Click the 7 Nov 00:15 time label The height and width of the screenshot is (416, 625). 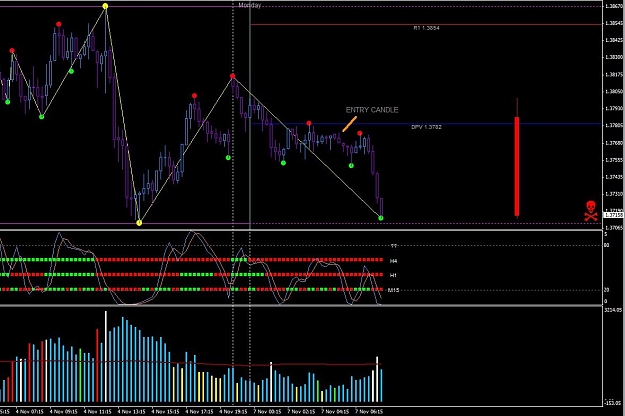[x=267, y=411]
